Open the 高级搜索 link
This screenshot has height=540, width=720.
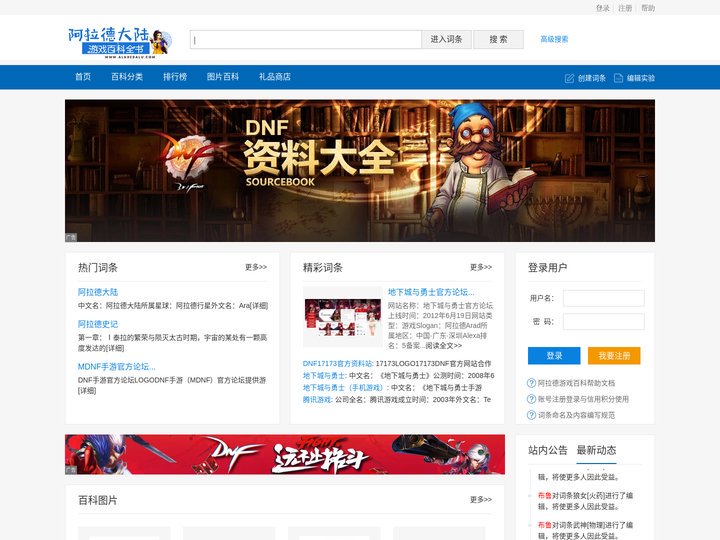click(554, 39)
